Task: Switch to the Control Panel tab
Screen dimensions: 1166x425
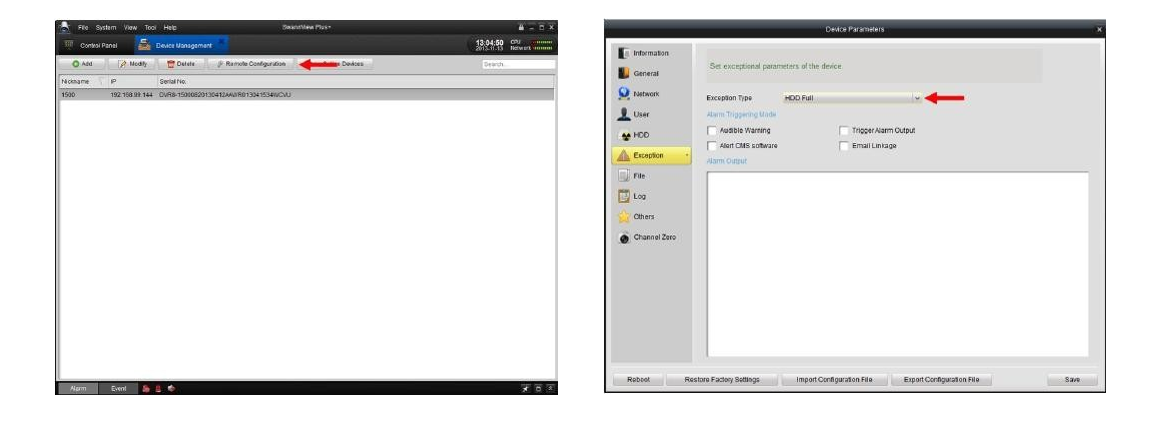Action: click(x=91, y=44)
